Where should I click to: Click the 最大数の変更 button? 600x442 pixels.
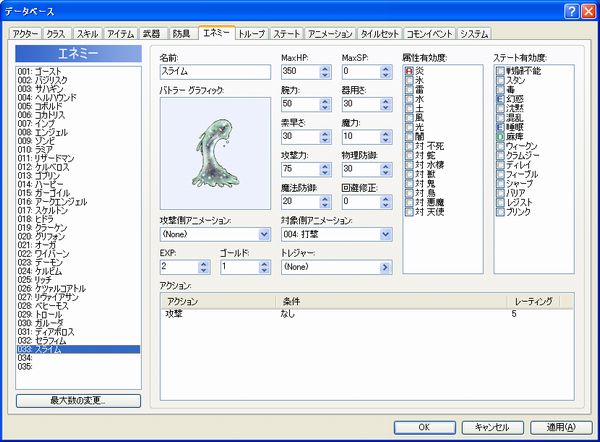[x=78, y=401]
